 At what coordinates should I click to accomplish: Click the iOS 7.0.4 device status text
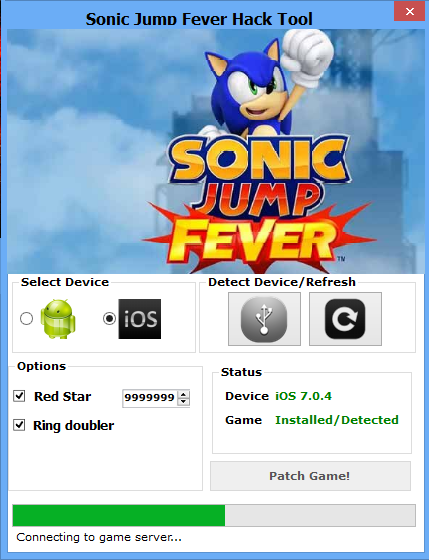(303, 396)
